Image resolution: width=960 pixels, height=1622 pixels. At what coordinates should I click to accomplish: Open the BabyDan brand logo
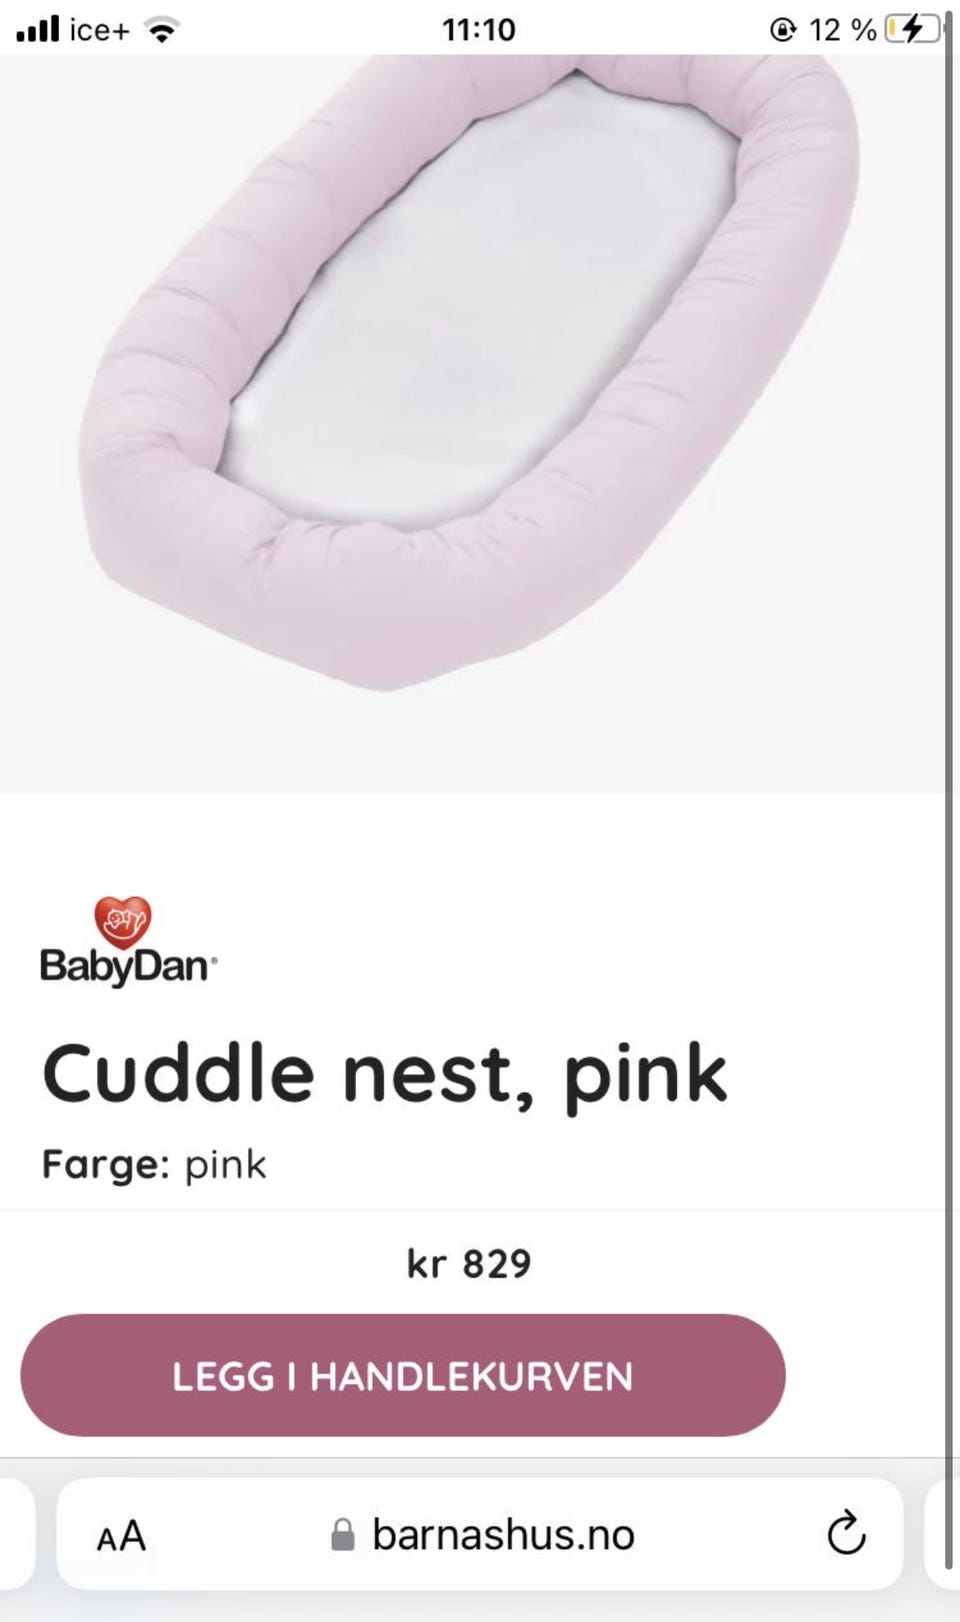point(128,942)
